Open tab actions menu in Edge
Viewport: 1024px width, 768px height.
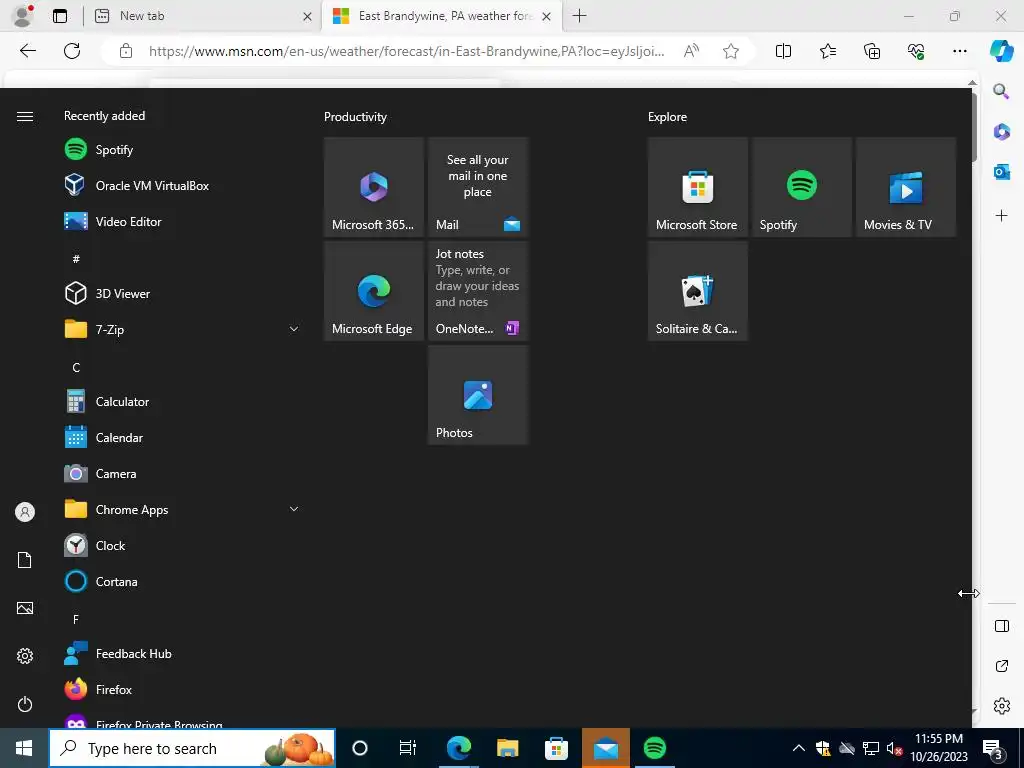pos(60,16)
